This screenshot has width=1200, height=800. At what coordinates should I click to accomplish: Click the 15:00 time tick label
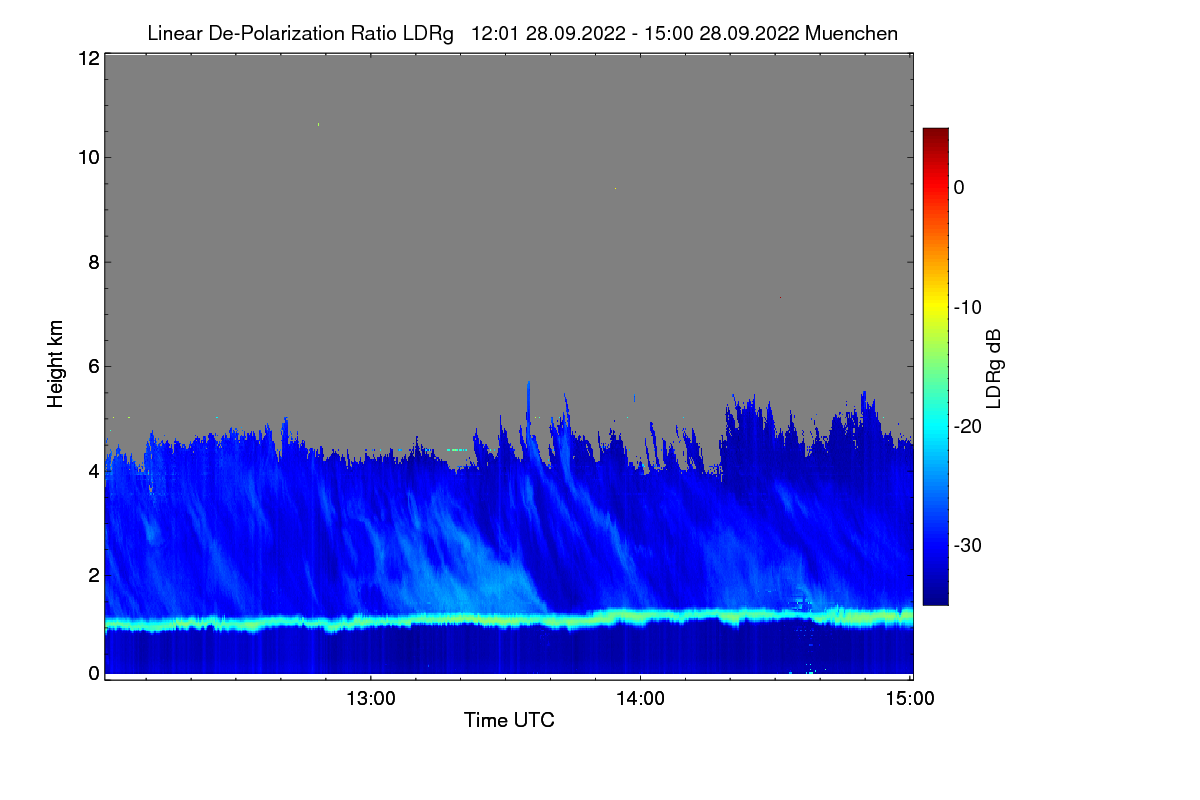tap(910, 699)
